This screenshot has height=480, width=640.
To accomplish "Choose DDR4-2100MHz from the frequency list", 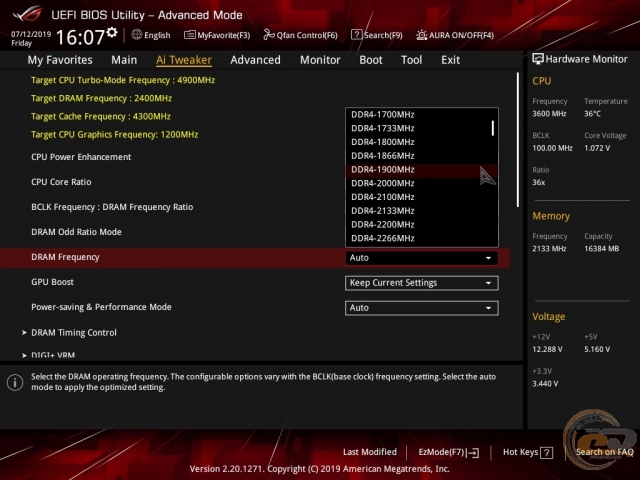I will pyautogui.click(x=422, y=197).
